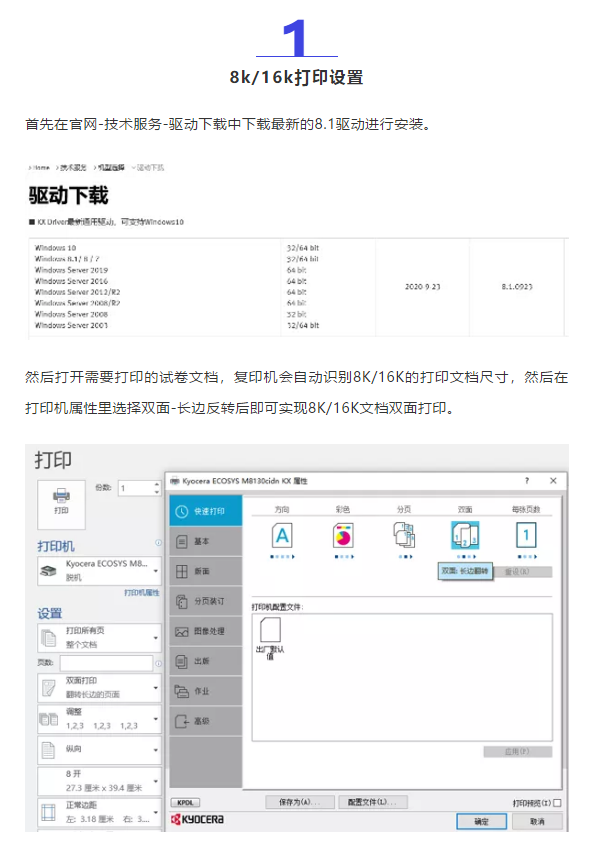The image size is (589, 847).
Task: Open the Kyocera ECOSYS printer selection dropdown
Action: point(99,570)
